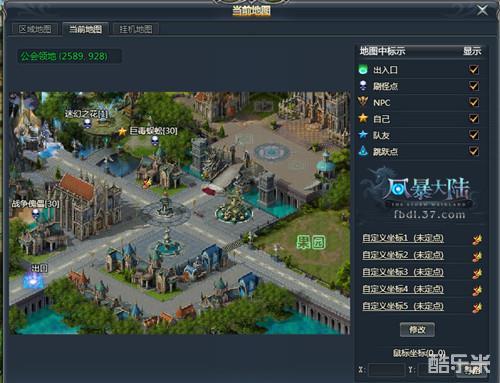Screen dimensions: 500x383
Task: Close the 当前地图 window
Action: point(482,11)
